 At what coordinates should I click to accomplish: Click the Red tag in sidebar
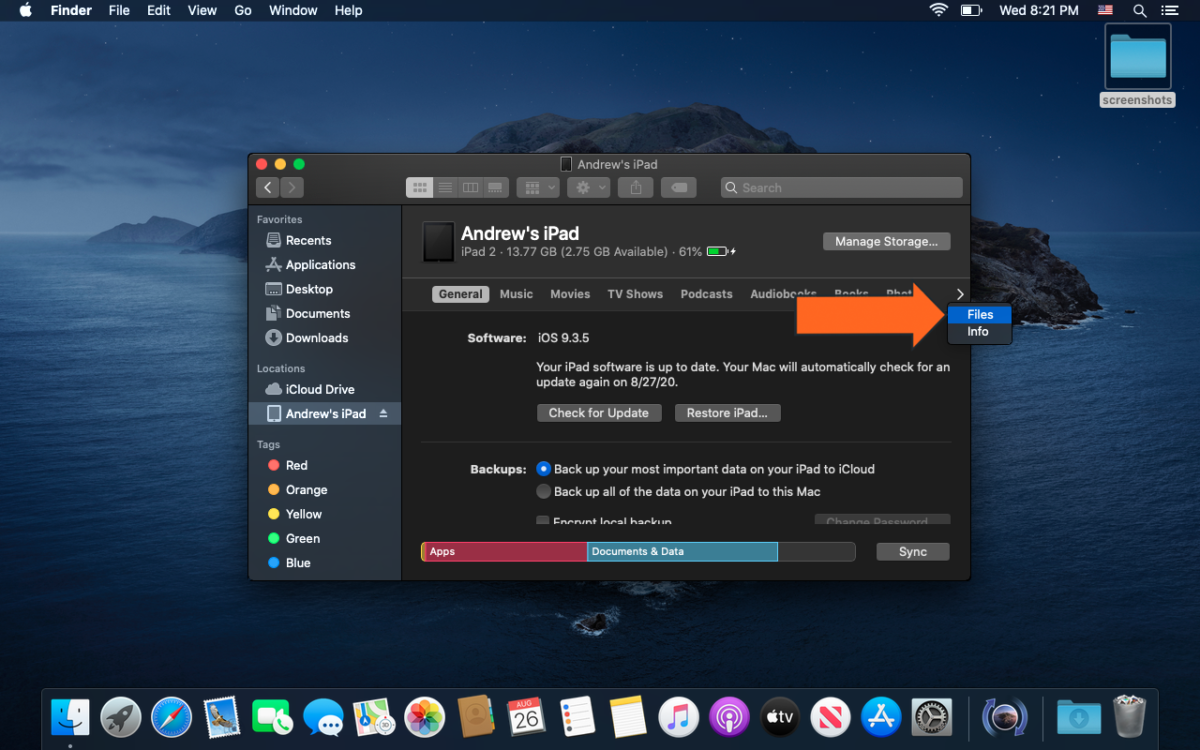[x=296, y=466]
